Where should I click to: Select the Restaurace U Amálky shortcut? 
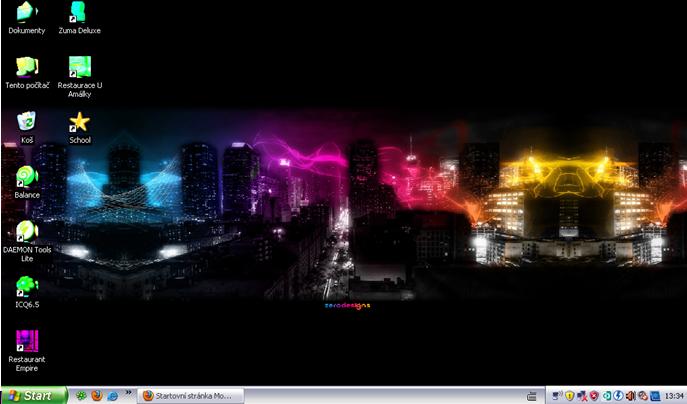click(x=80, y=77)
